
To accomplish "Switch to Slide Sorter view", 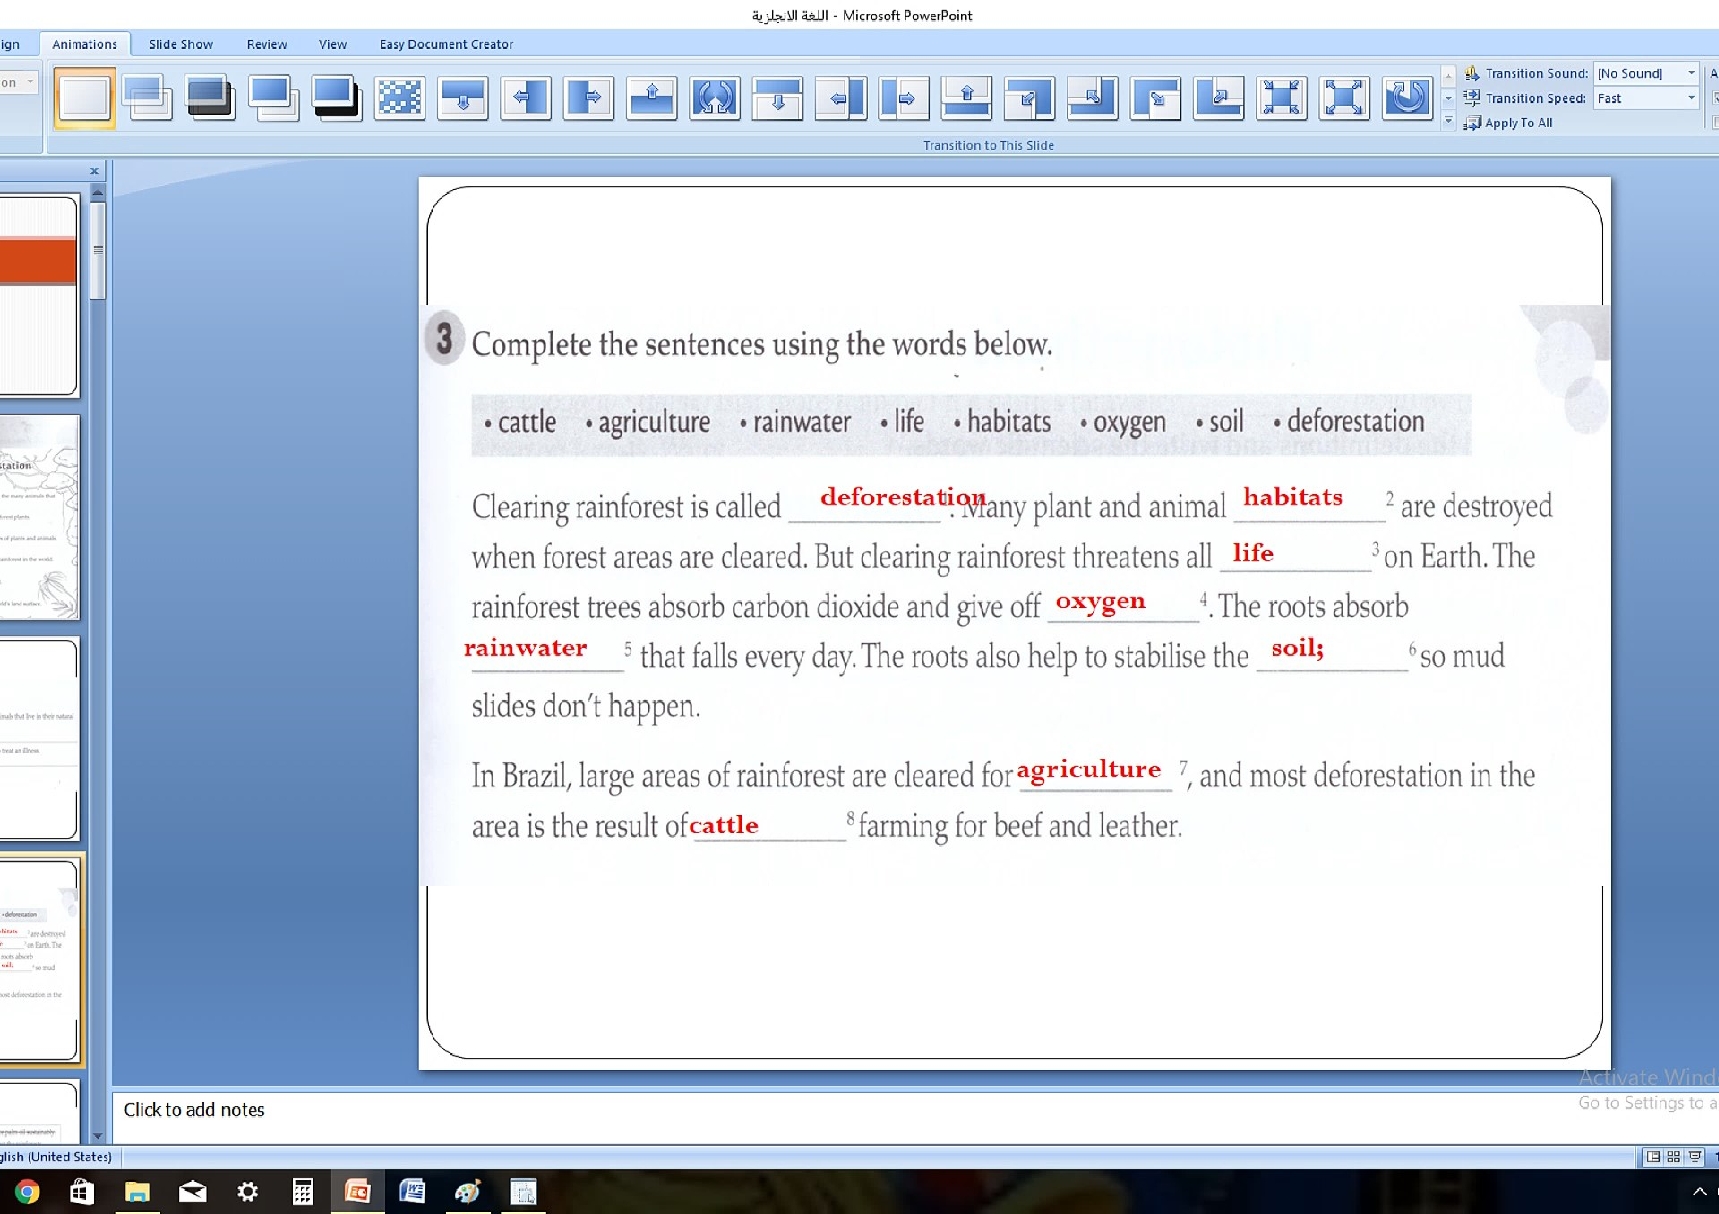I will point(1673,1157).
